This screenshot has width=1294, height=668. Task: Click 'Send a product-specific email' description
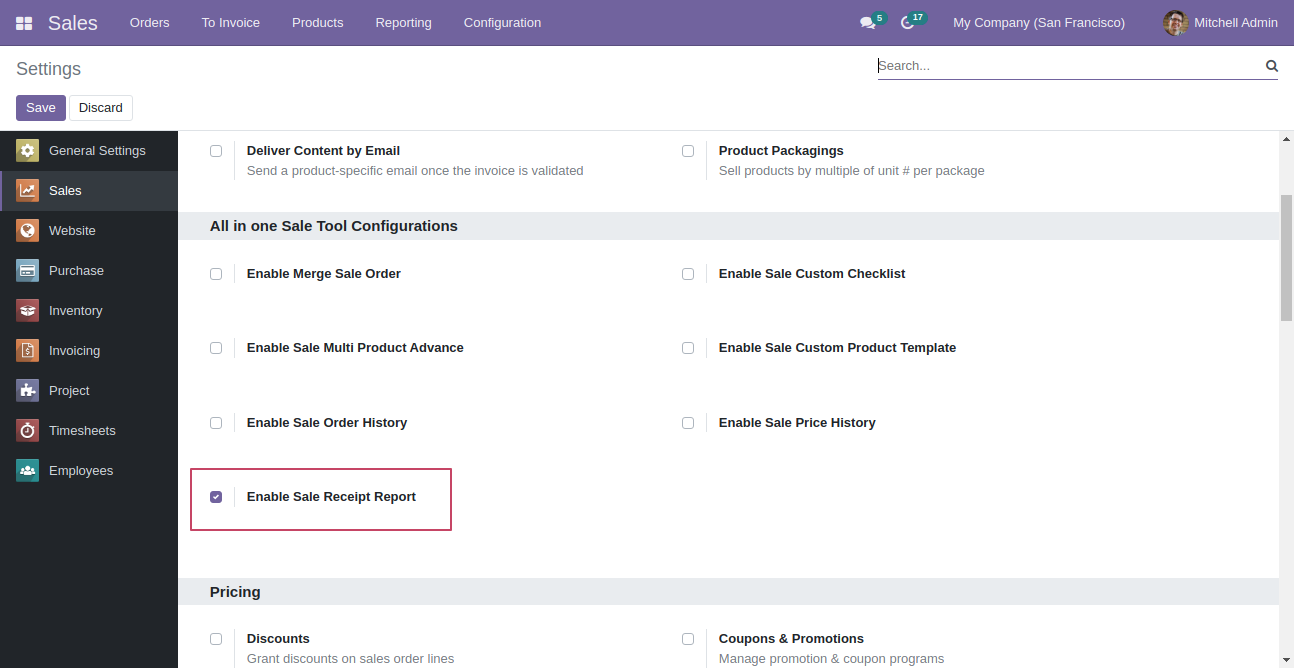415,171
